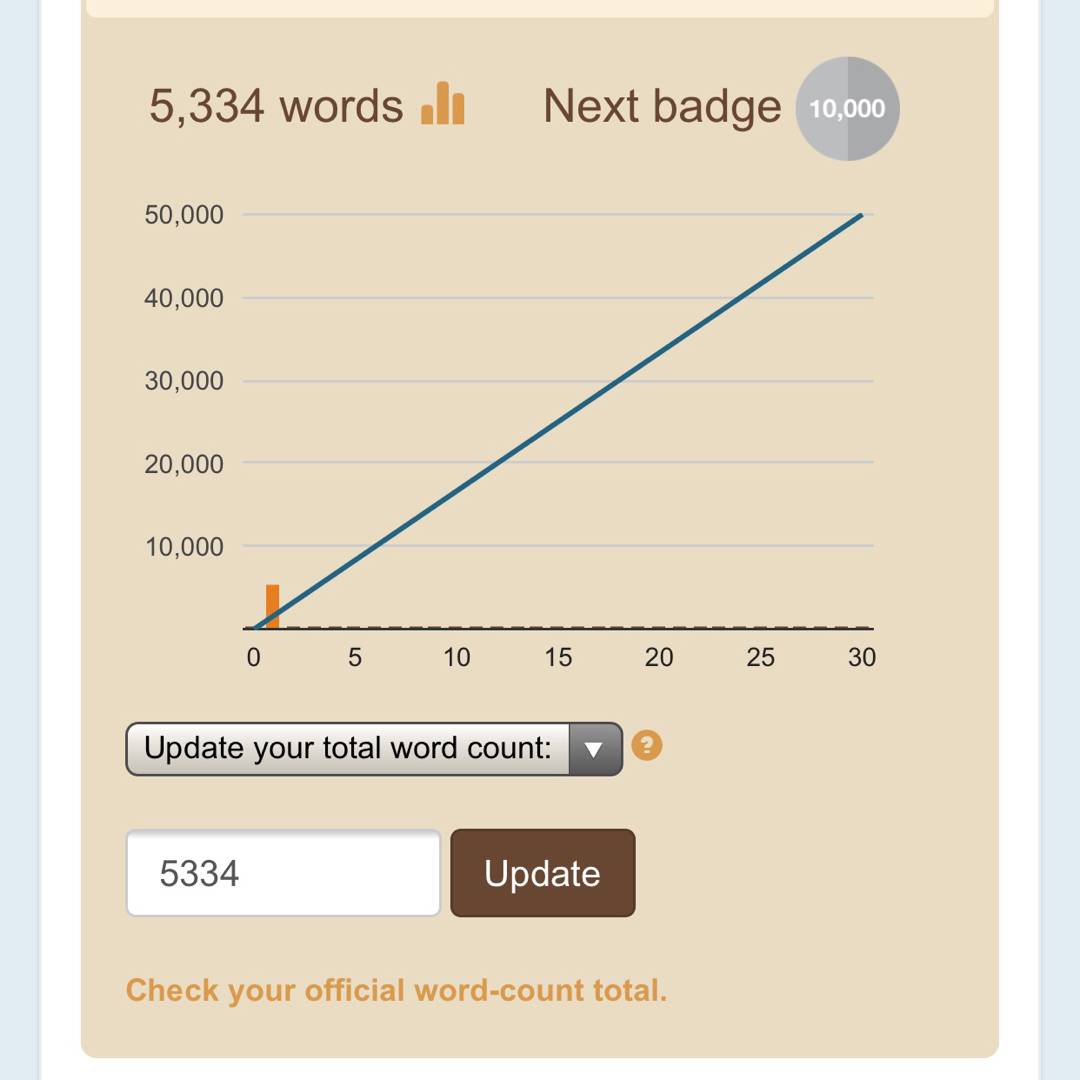Click the word count field showing 5334

283,873
